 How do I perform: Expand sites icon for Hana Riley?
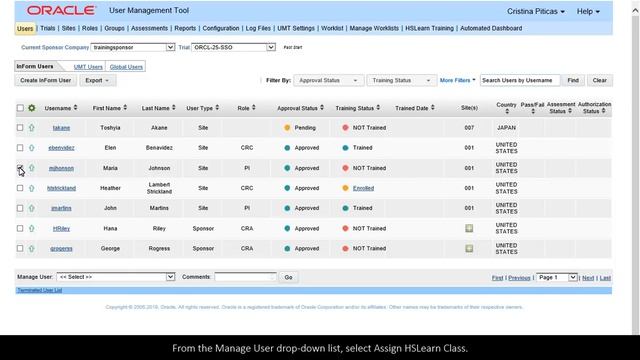[469, 228]
